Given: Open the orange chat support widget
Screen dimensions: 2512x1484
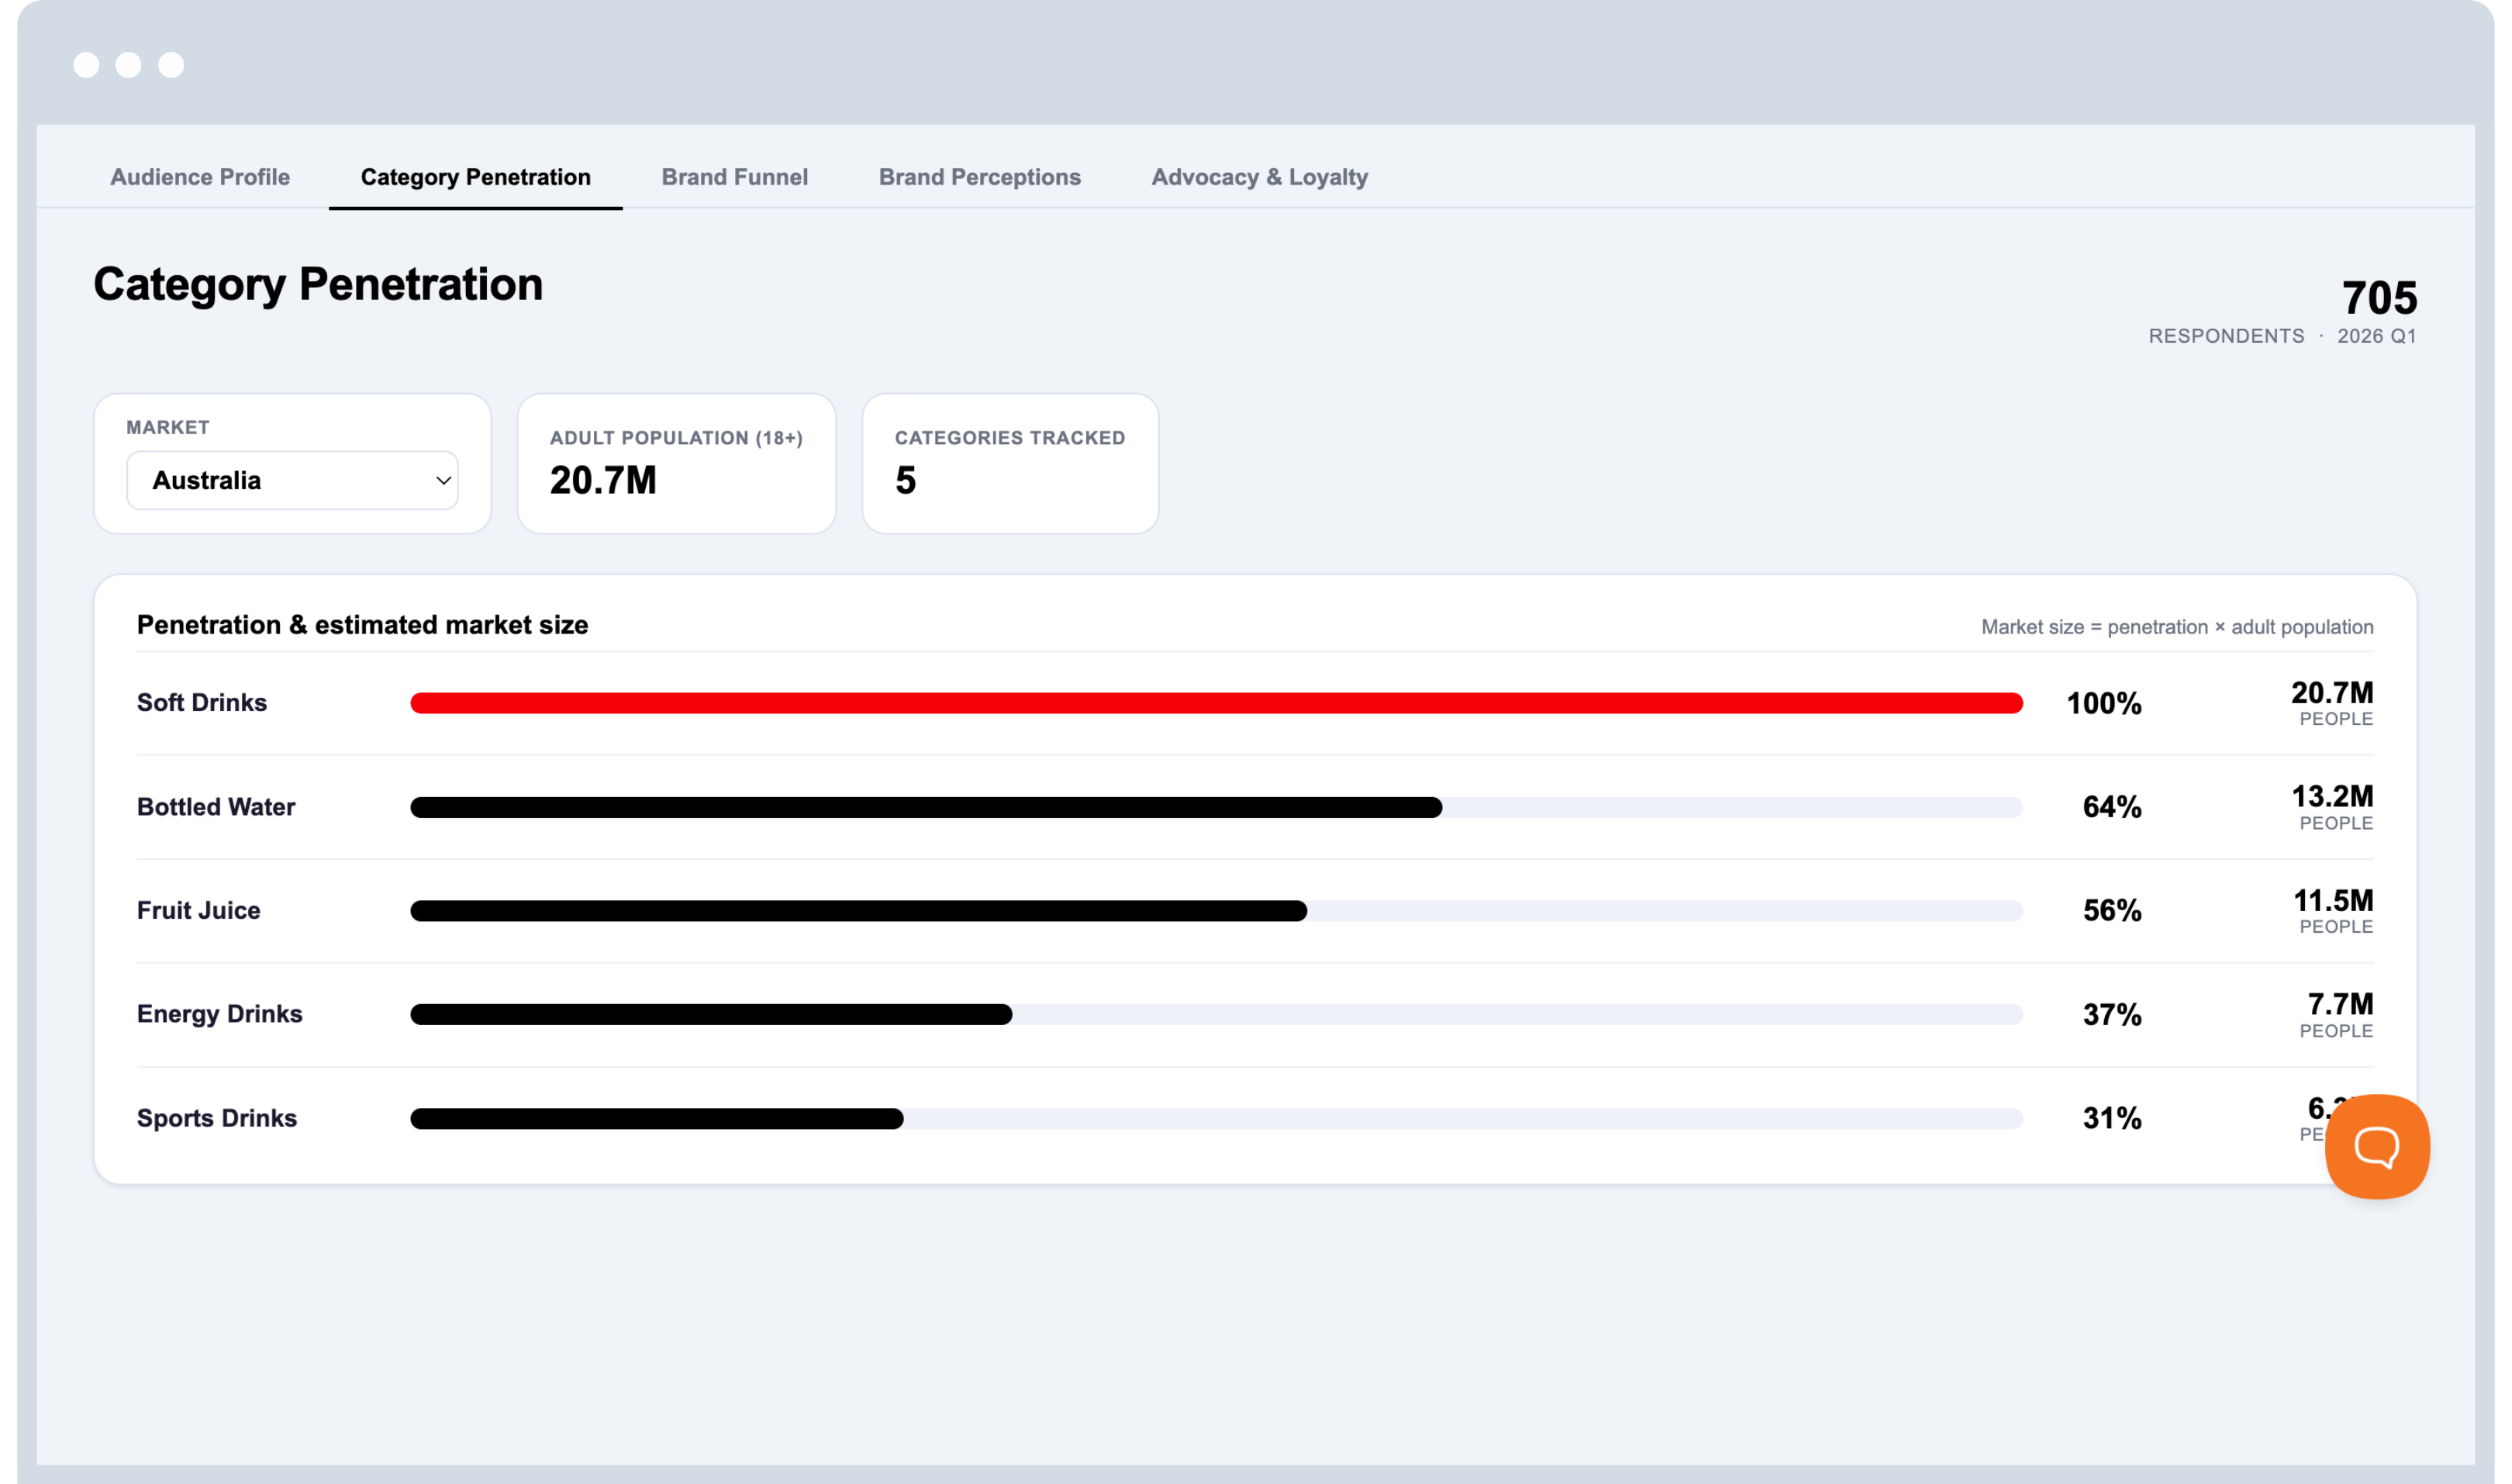Looking at the screenshot, I should [2376, 1146].
